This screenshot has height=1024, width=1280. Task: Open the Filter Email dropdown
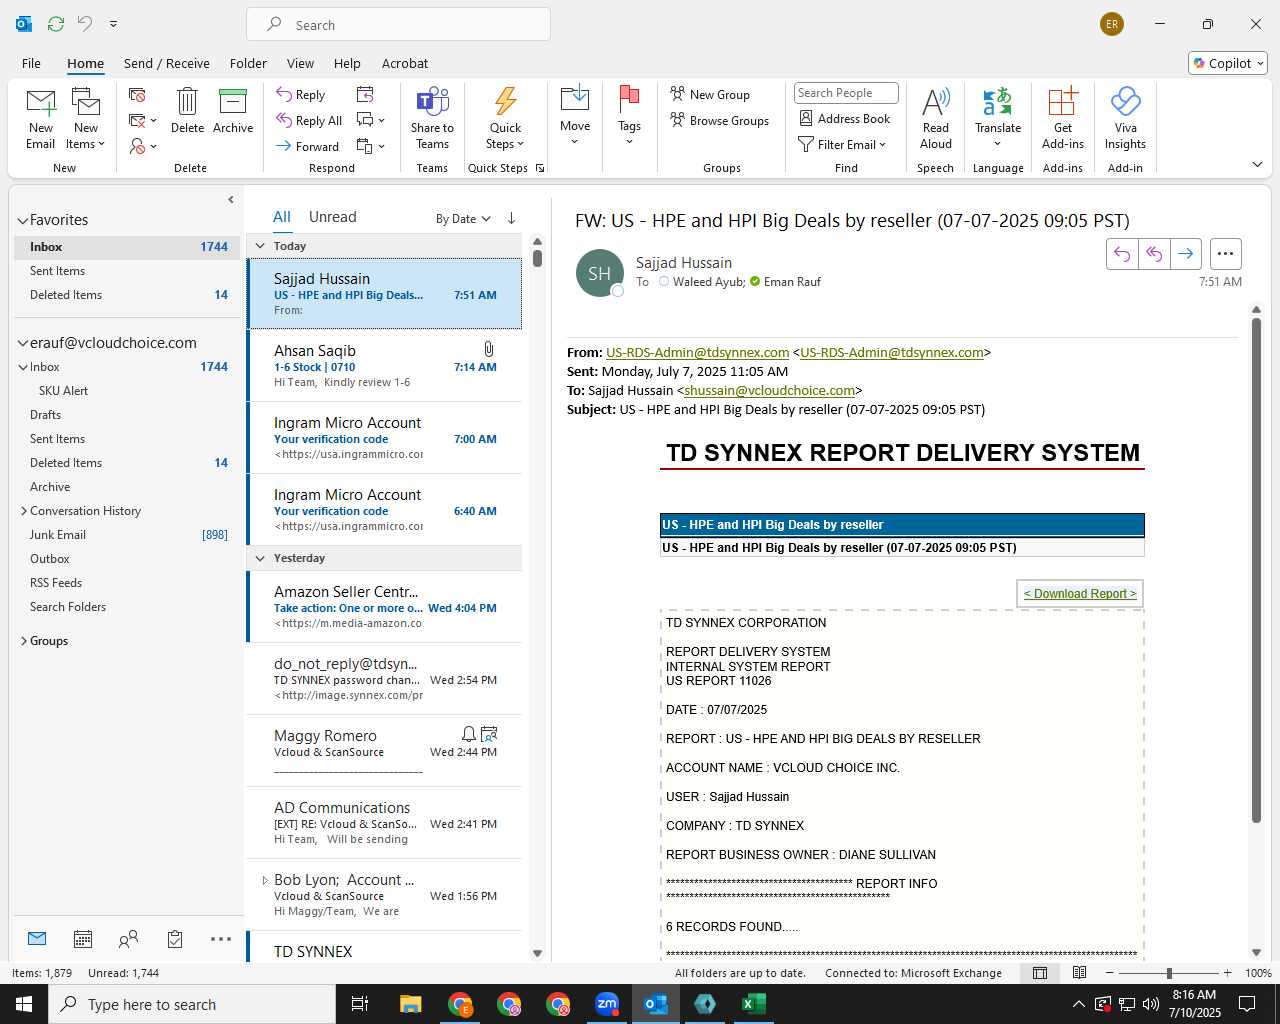coord(842,145)
